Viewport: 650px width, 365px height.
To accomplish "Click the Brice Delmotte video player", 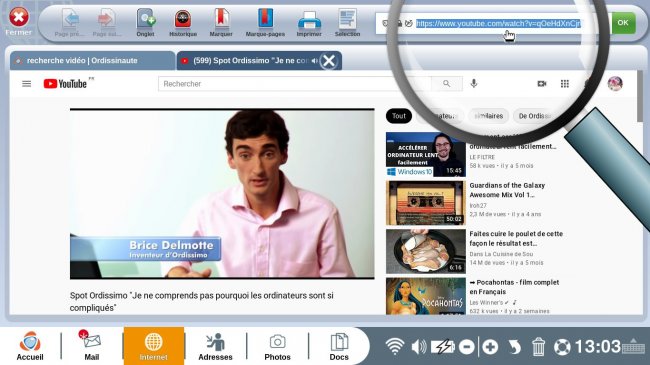I will click(x=222, y=194).
